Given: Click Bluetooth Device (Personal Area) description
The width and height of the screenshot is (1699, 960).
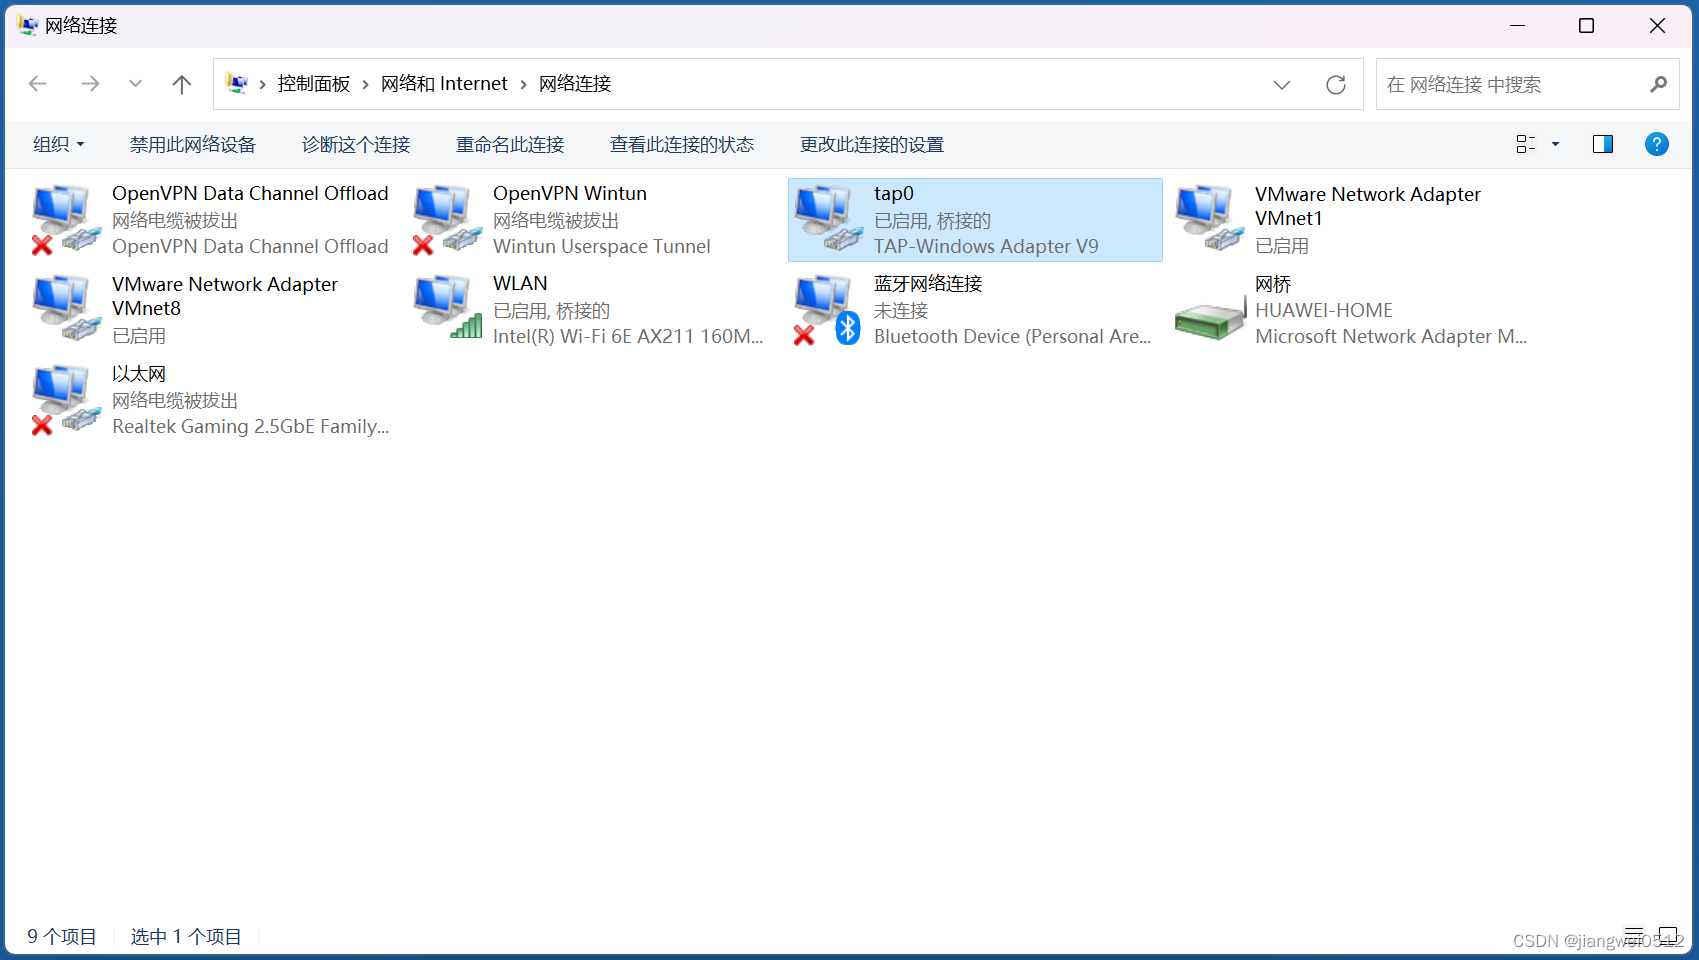Looking at the screenshot, I should 1012,336.
